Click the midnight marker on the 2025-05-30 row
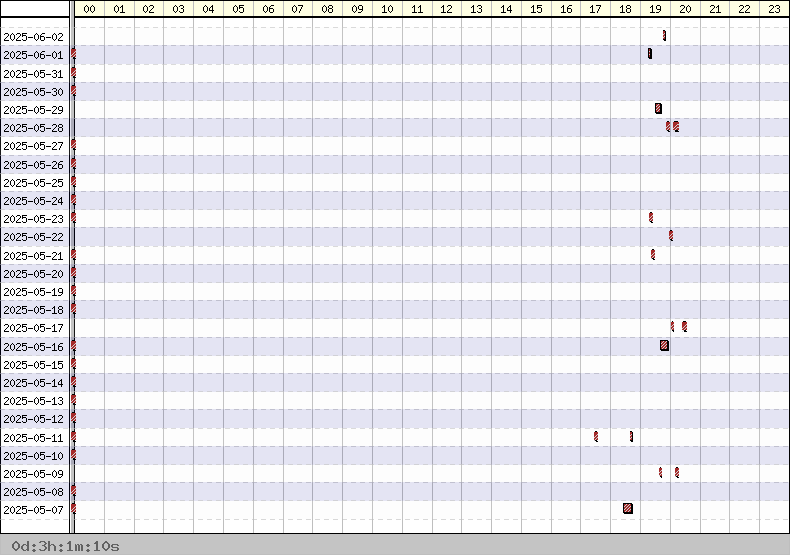Screen dimensions: 790x555 click(x=74, y=91)
